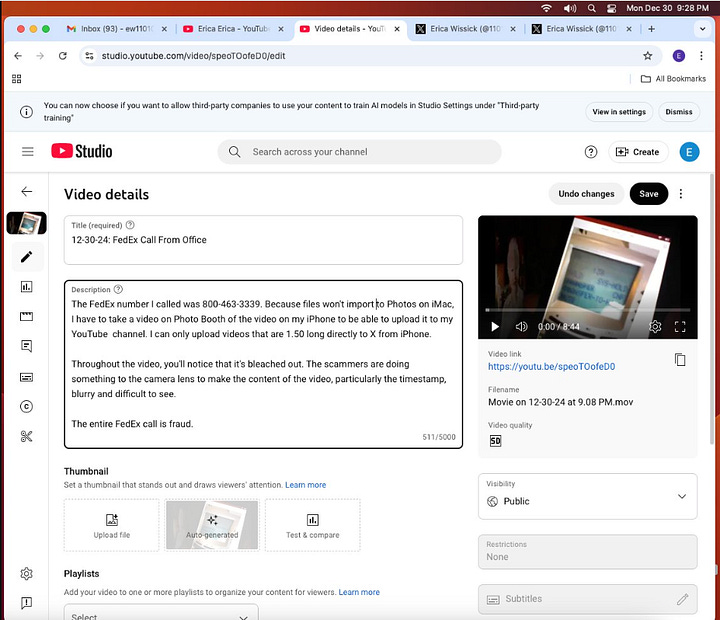
Task: Switch to the Inbox (93) Gmail tab
Action: 117,29
